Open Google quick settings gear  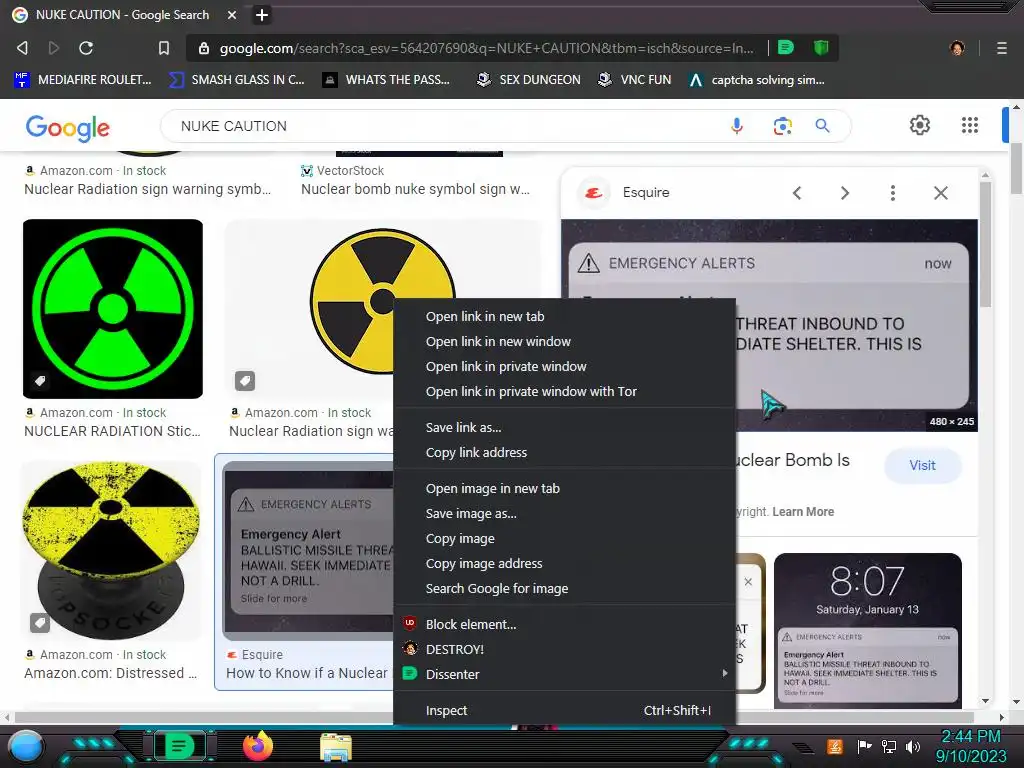pyautogui.click(x=920, y=125)
